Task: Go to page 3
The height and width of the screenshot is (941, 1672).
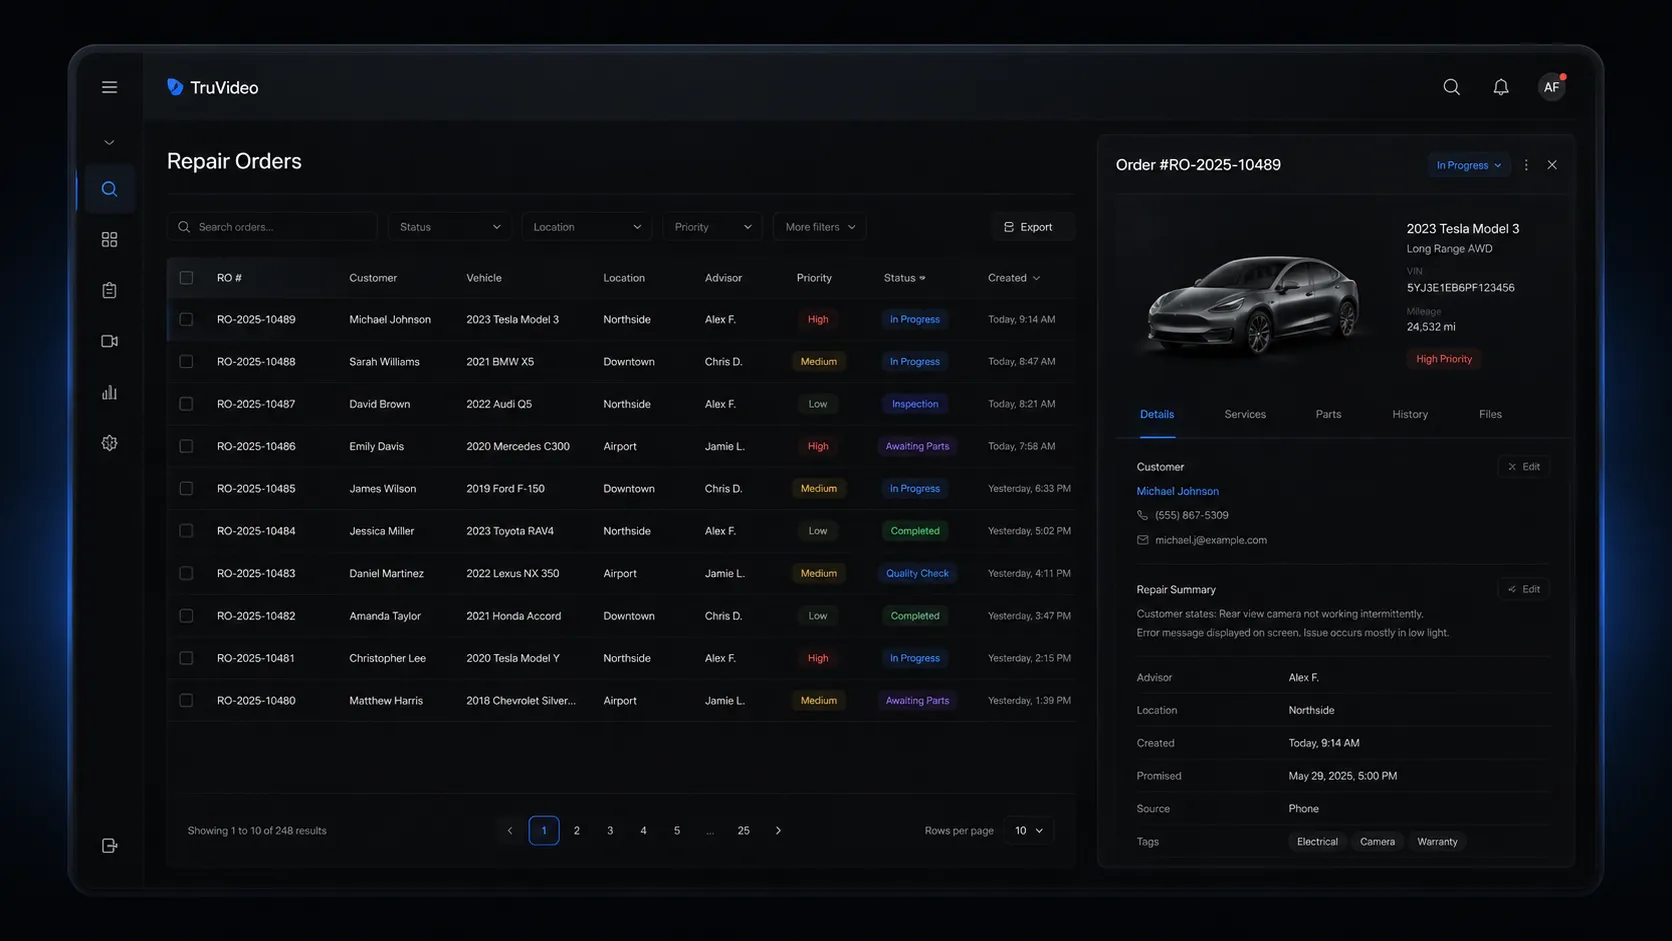Action: pyautogui.click(x=610, y=830)
